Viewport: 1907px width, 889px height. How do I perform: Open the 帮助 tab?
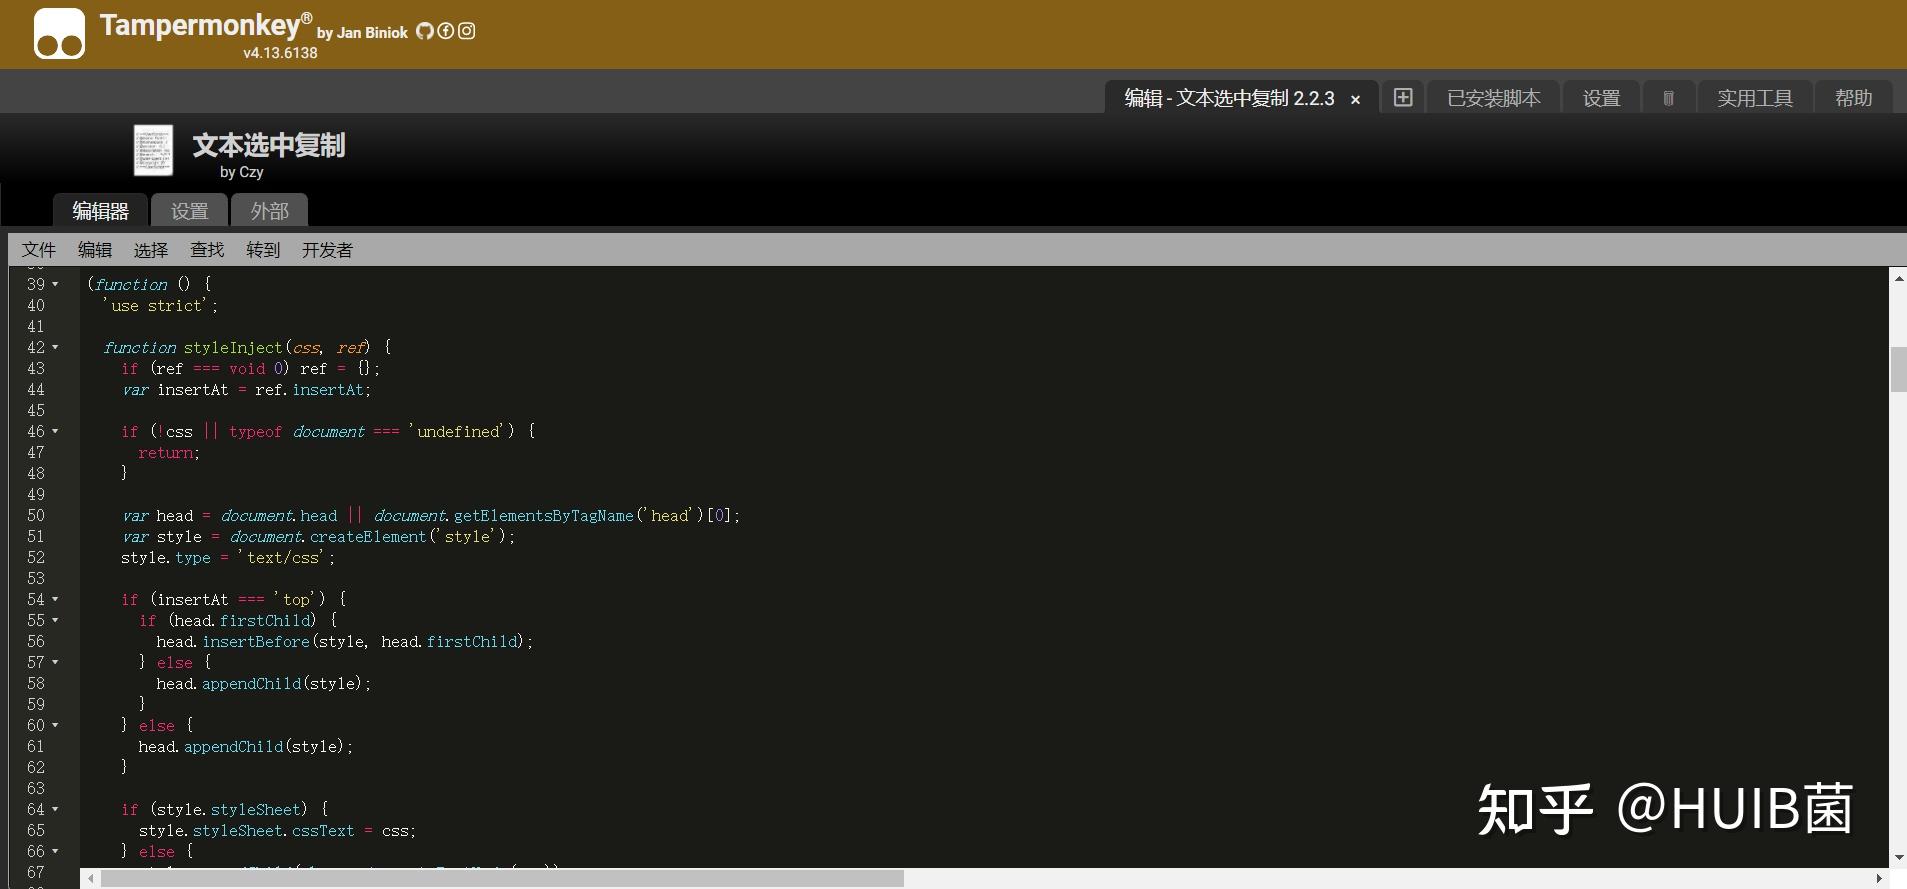click(x=1854, y=98)
